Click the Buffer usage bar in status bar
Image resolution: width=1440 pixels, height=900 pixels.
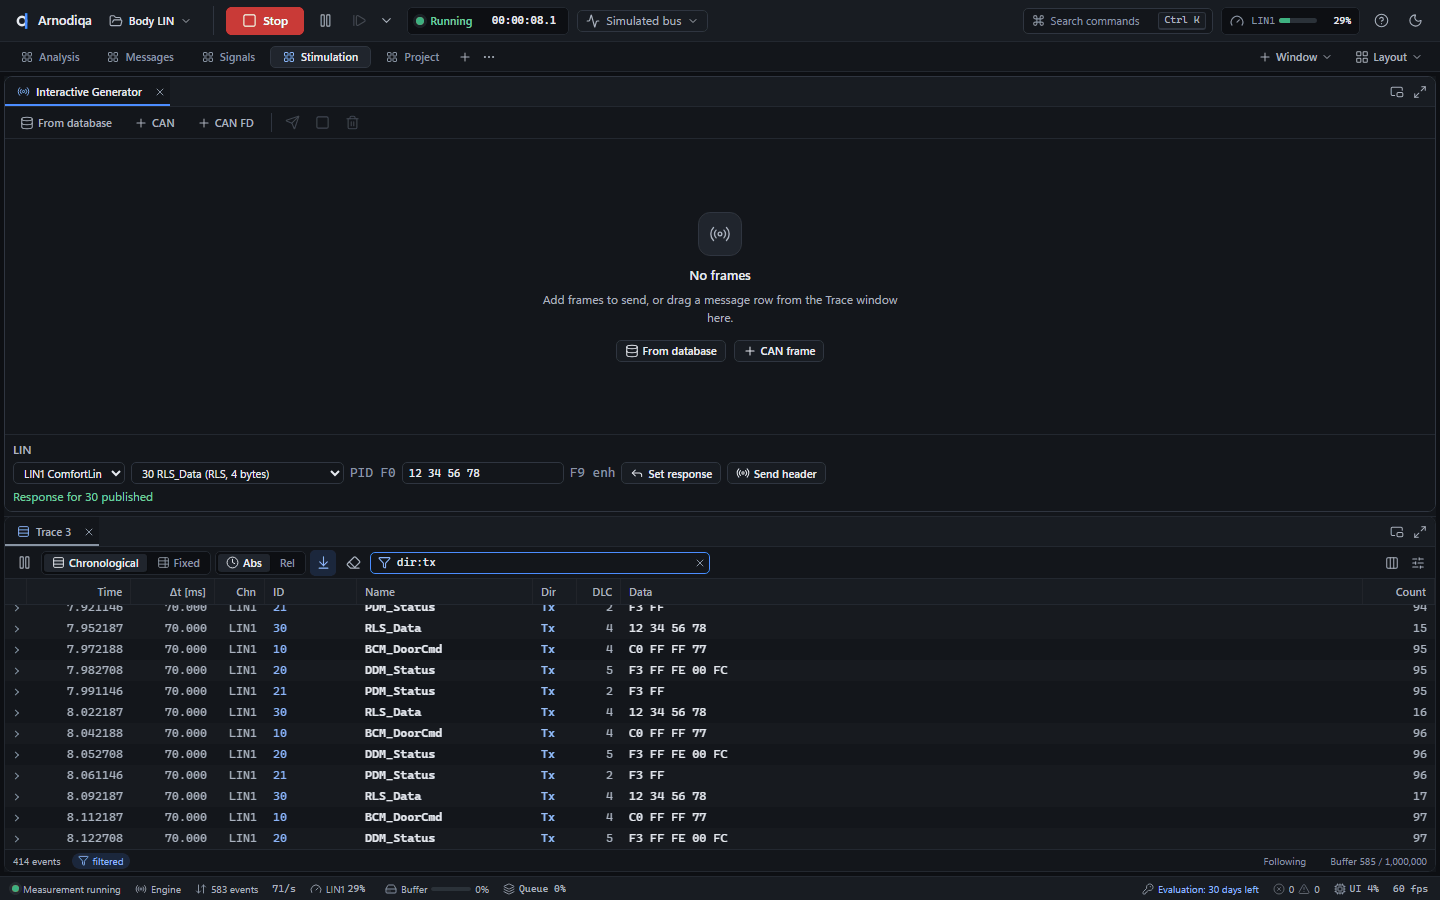tap(451, 889)
